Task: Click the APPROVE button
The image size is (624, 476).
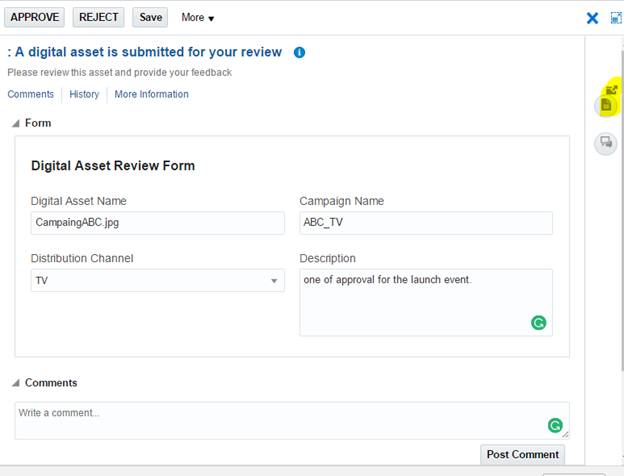Action: (x=36, y=17)
